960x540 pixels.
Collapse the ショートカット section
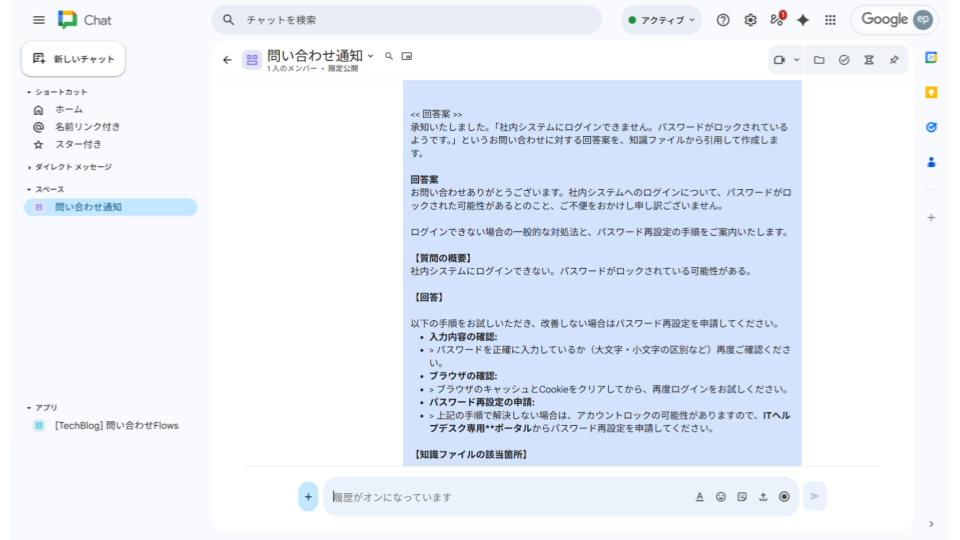click(x=29, y=92)
